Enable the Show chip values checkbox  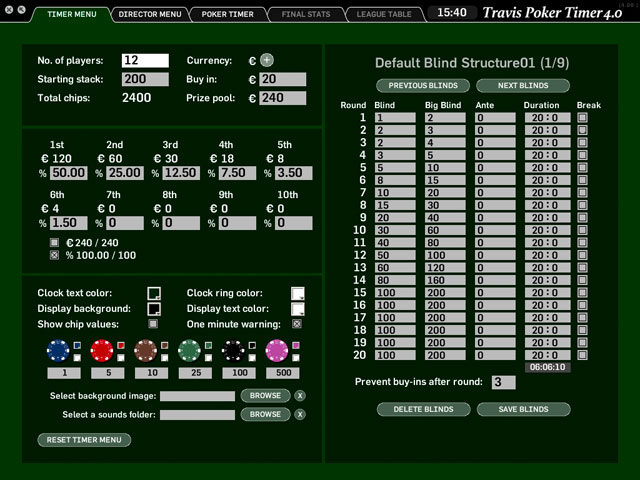153,324
